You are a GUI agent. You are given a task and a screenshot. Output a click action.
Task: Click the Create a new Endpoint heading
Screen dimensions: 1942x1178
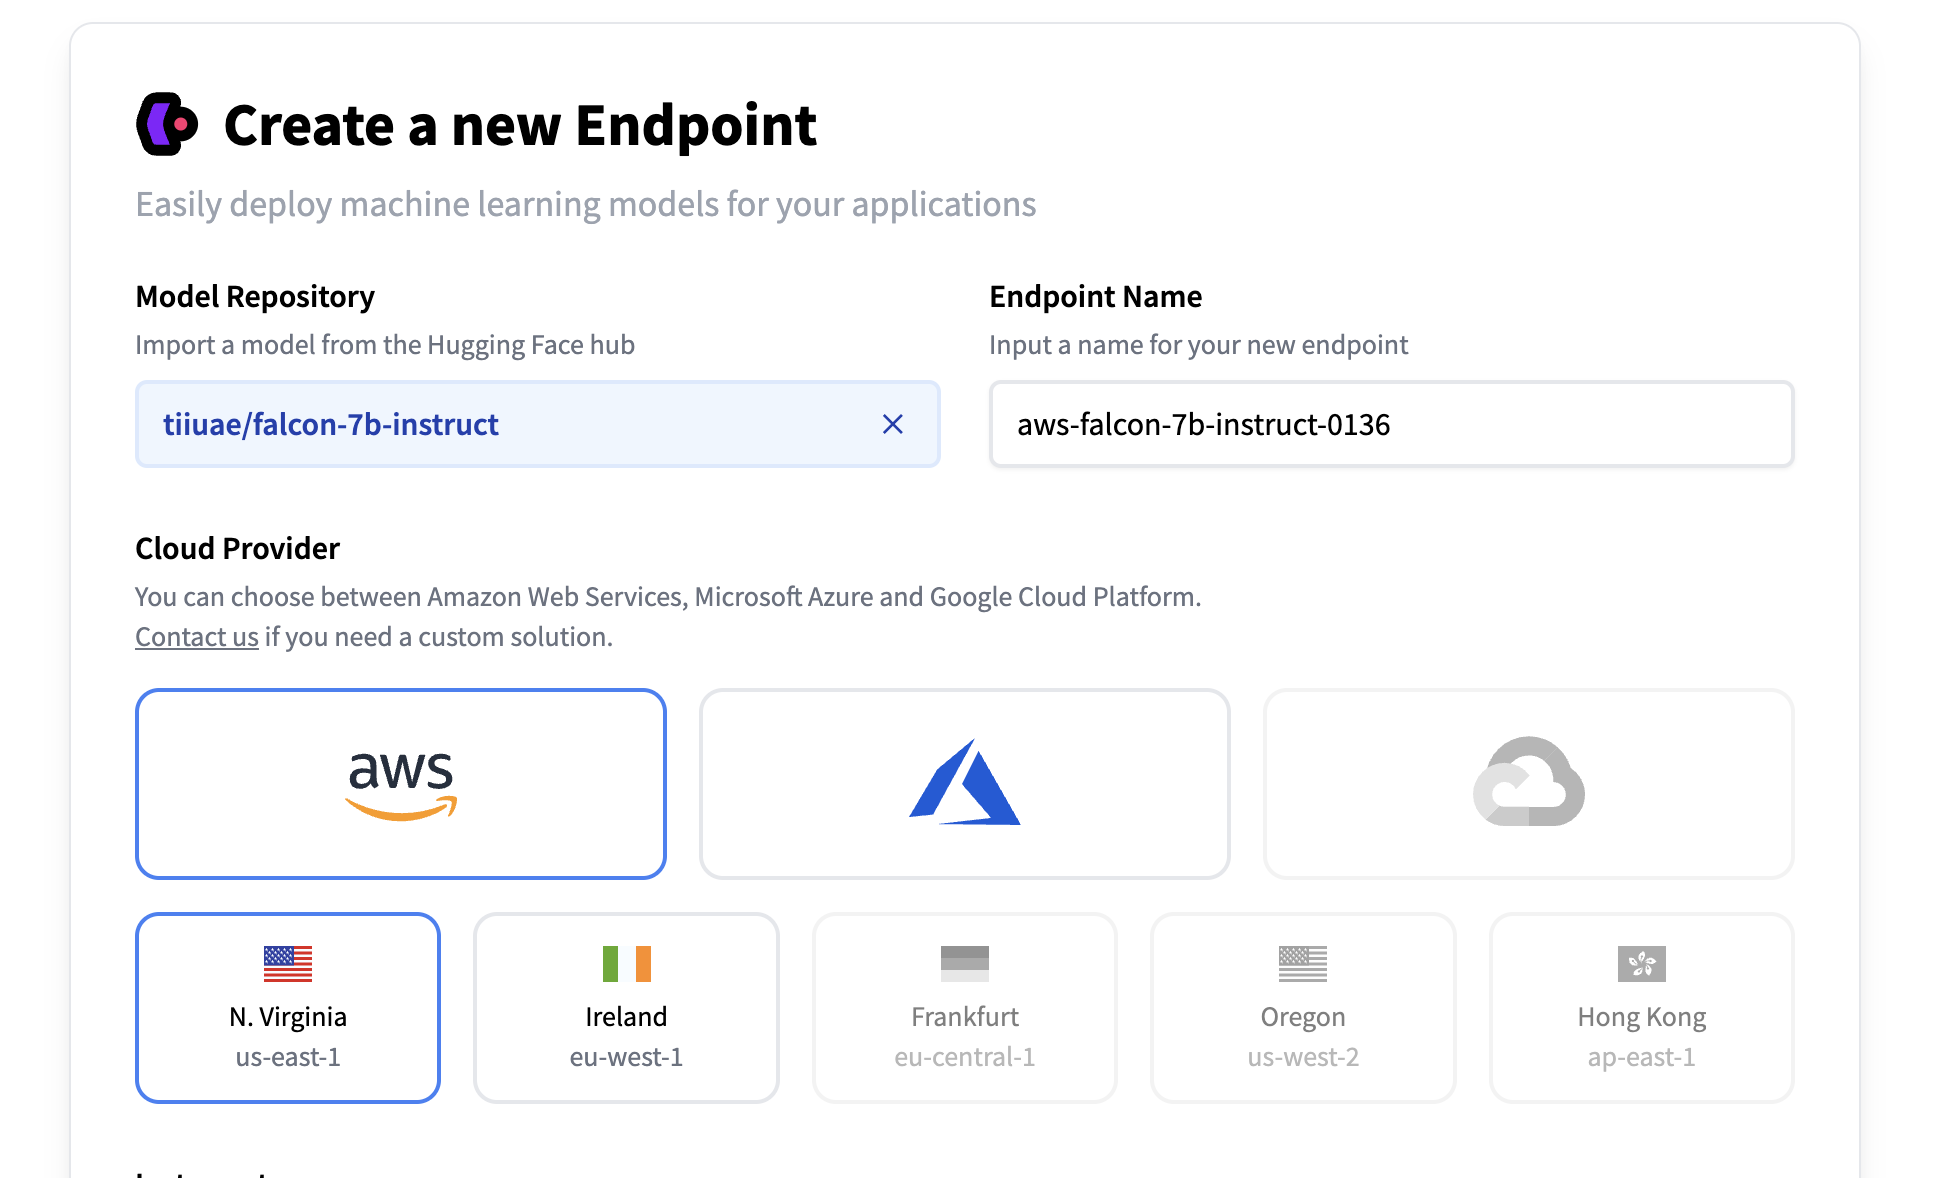(520, 126)
